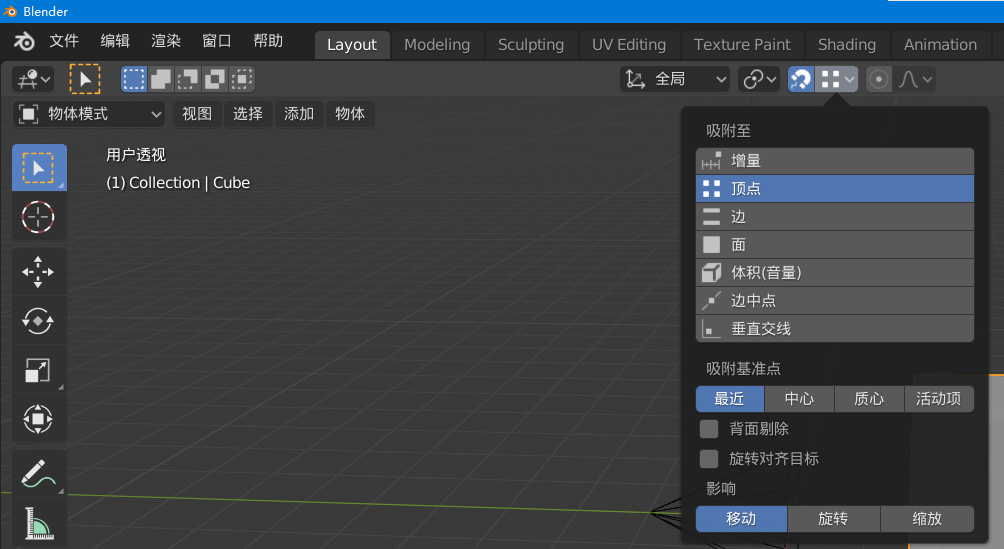Open the 编辑 menu

115,41
